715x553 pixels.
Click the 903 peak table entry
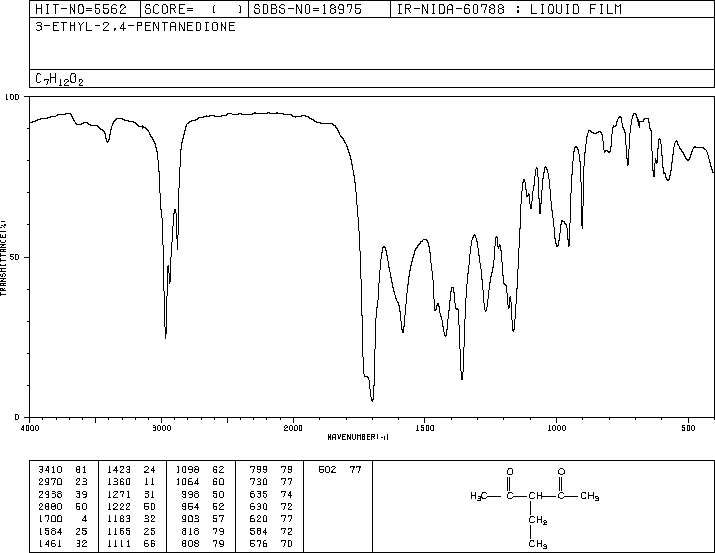pos(203,519)
